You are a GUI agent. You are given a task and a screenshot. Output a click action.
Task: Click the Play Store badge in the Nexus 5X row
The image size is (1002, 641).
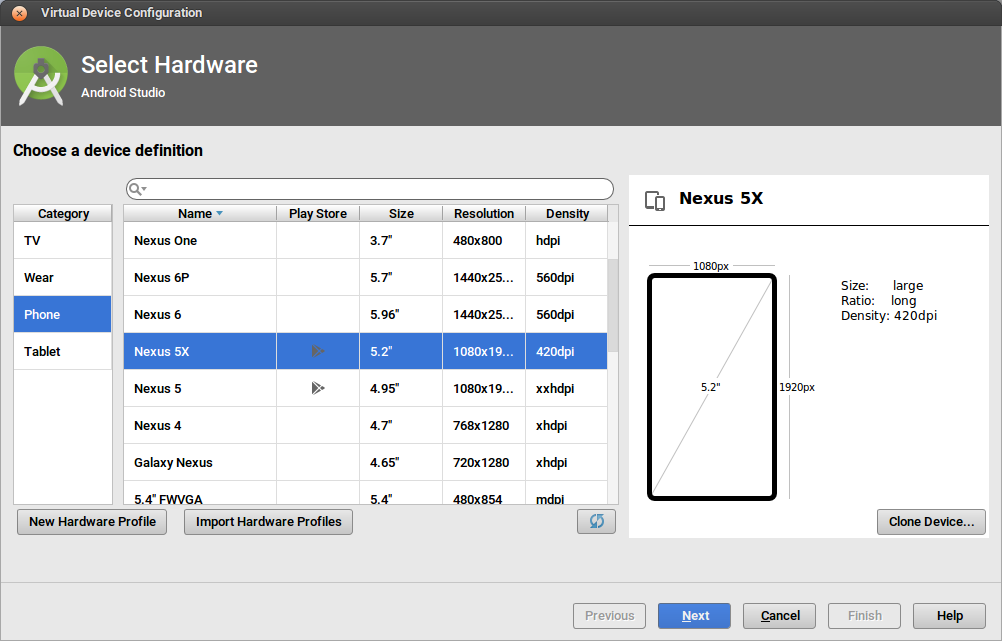point(317,351)
